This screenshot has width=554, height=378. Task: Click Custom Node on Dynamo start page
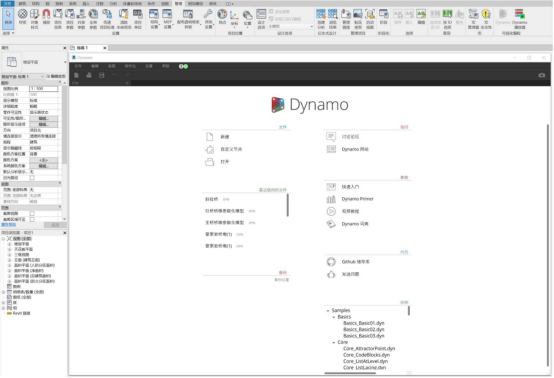coord(231,149)
